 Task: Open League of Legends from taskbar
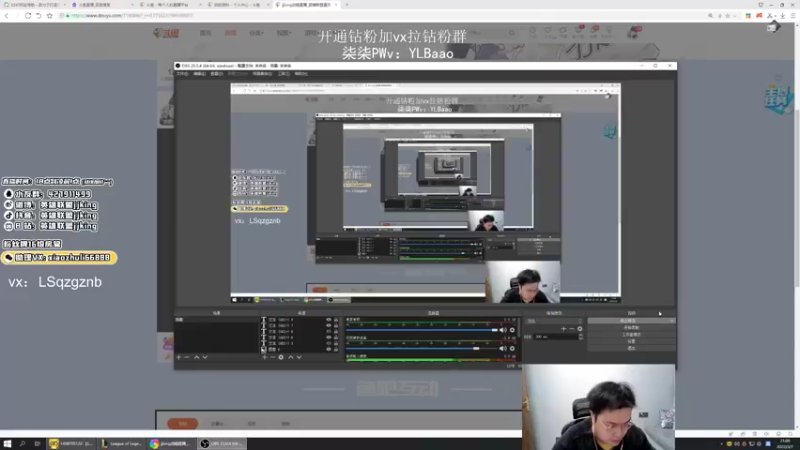pos(121,444)
